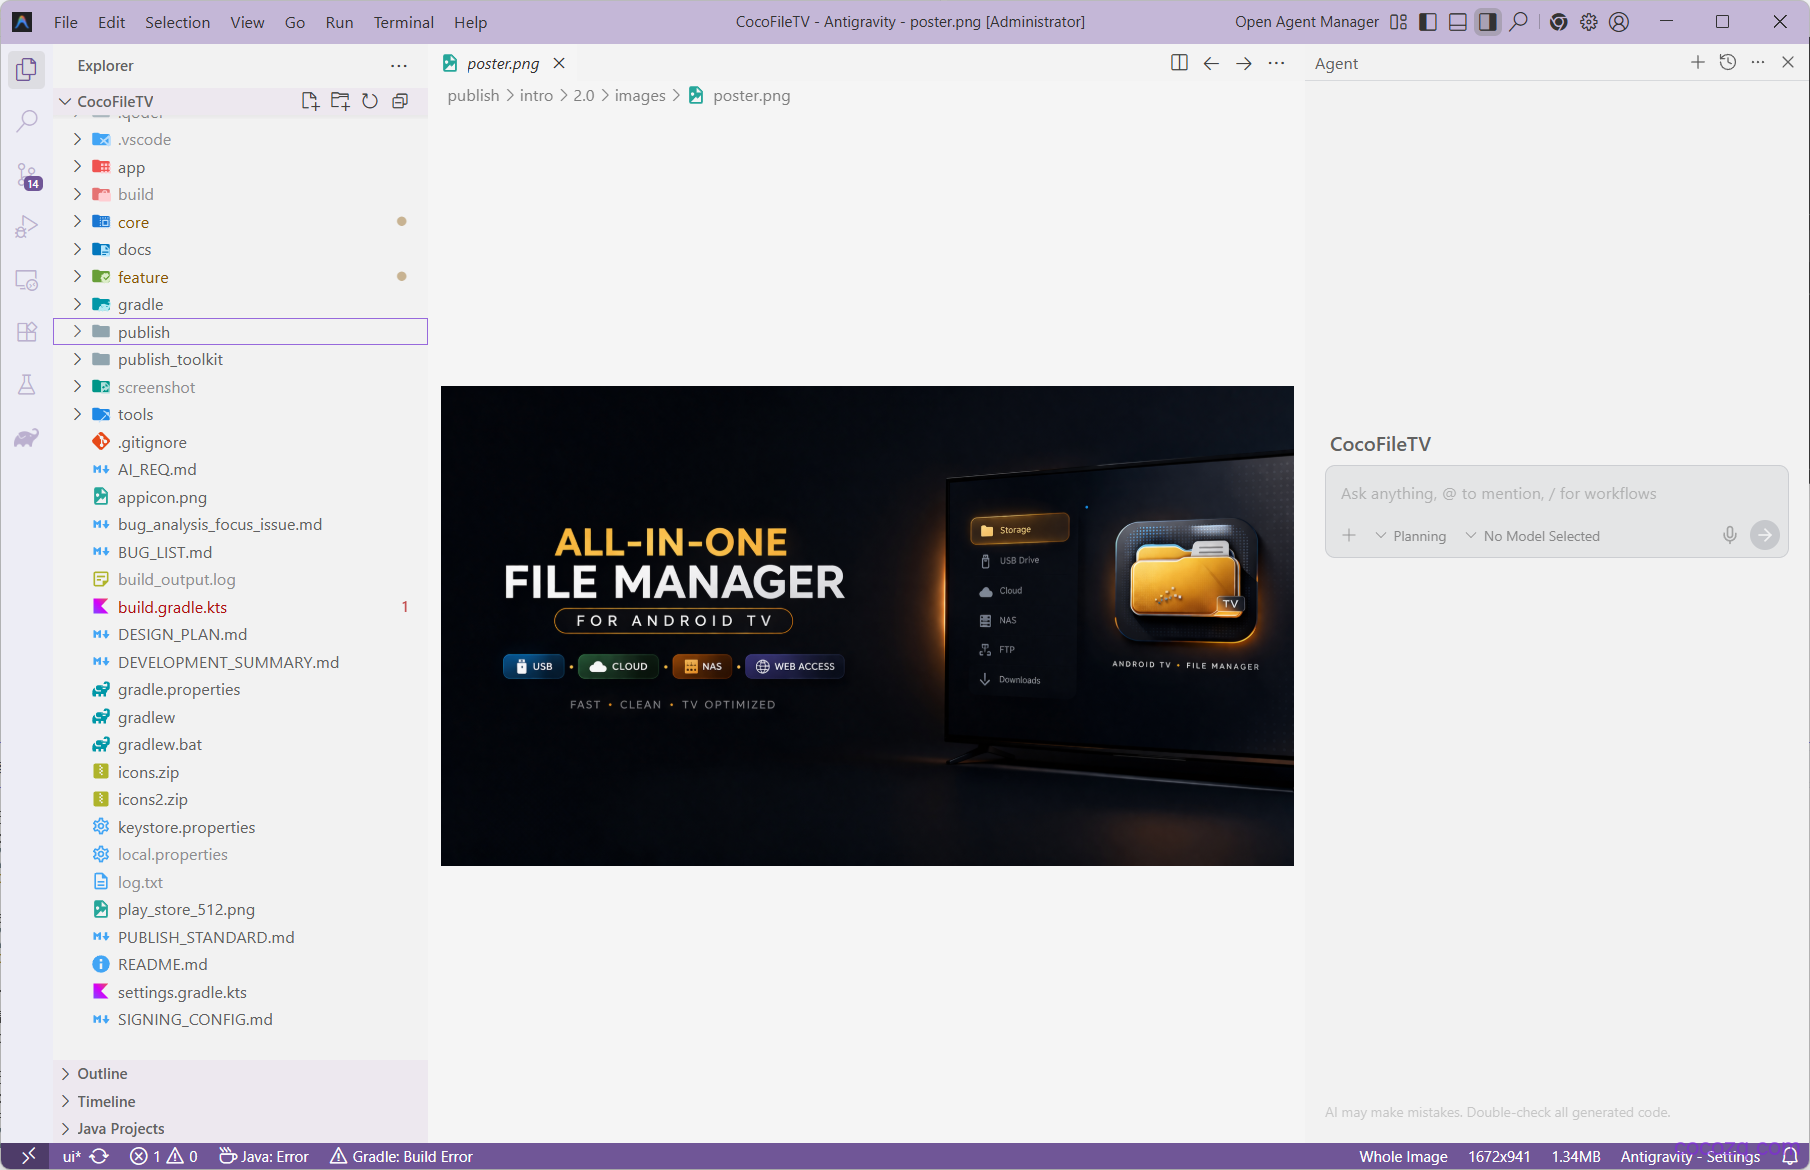Screen dimensions: 1810x1170
Task: Click Antigravity - Settings in status bar
Action: click(x=1690, y=1156)
